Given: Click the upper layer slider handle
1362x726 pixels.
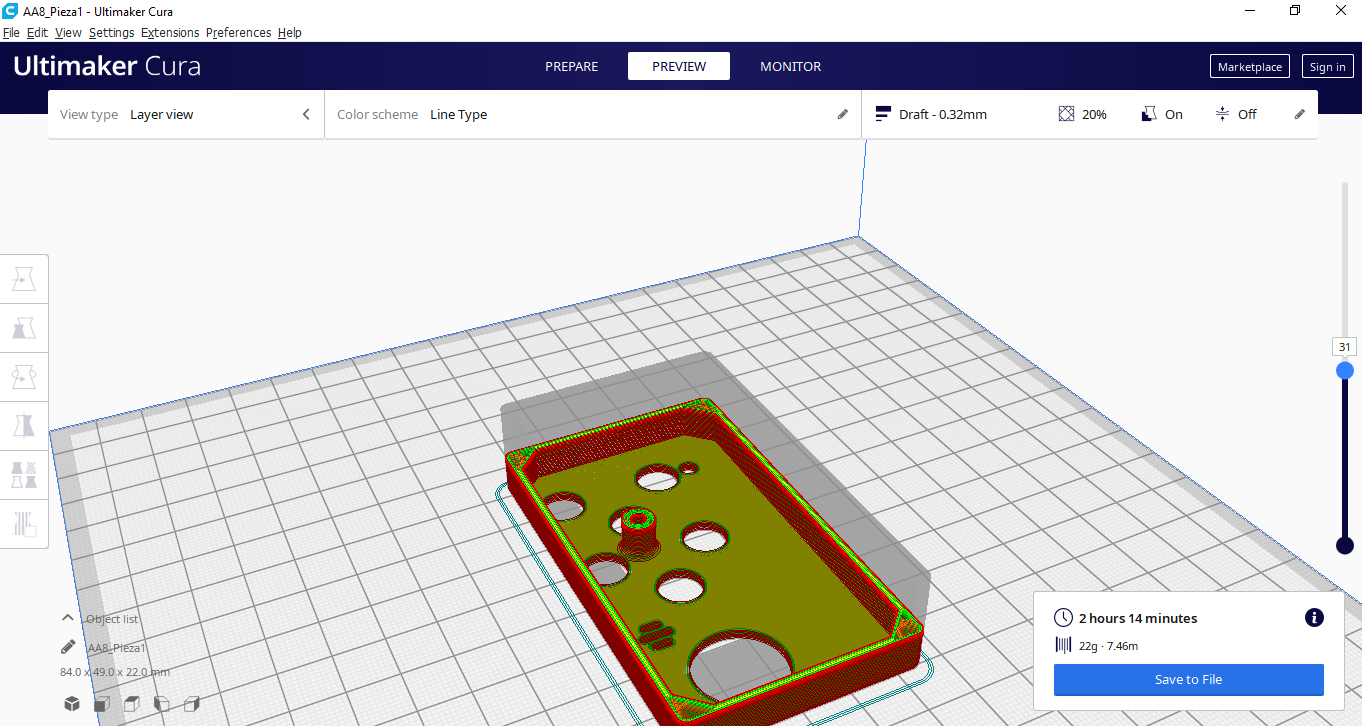Looking at the screenshot, I should click(1345, 370).
